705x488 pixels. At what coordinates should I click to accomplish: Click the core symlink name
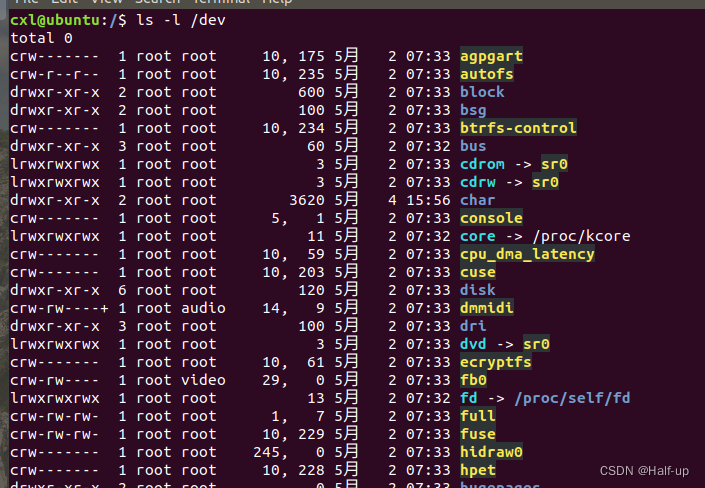tap(477, 236)
